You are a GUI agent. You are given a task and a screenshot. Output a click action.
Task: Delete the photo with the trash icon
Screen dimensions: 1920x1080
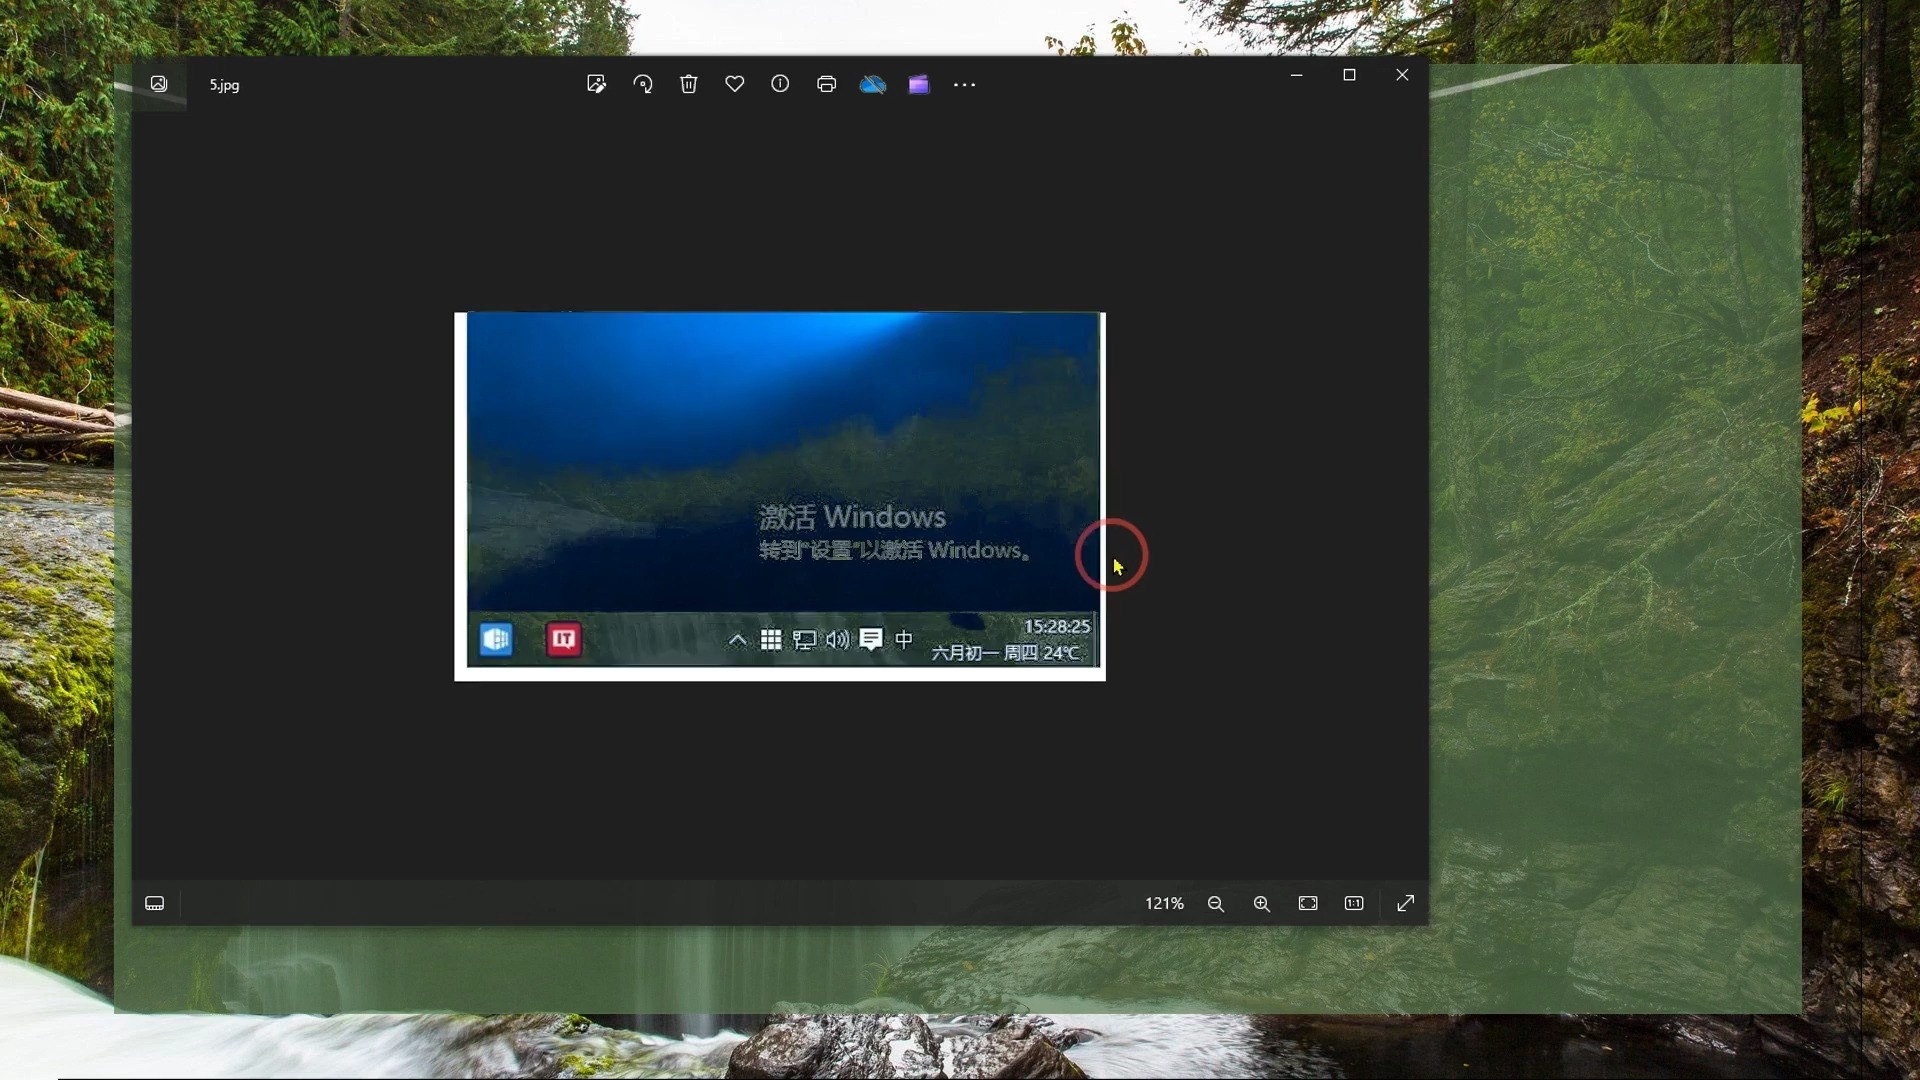click(x=689, y=84)
